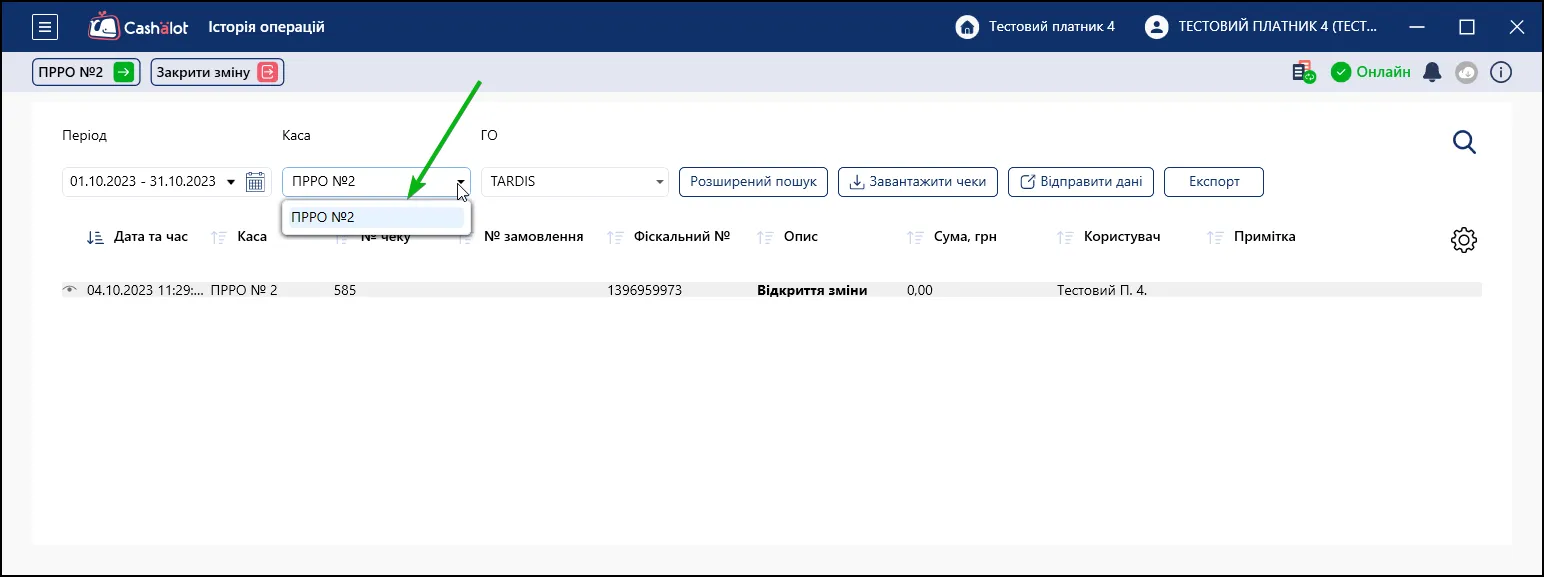This screenshot has width=1544, height=577.
Task: Open the hamburger main menu
Action: (x=45, y=27)
